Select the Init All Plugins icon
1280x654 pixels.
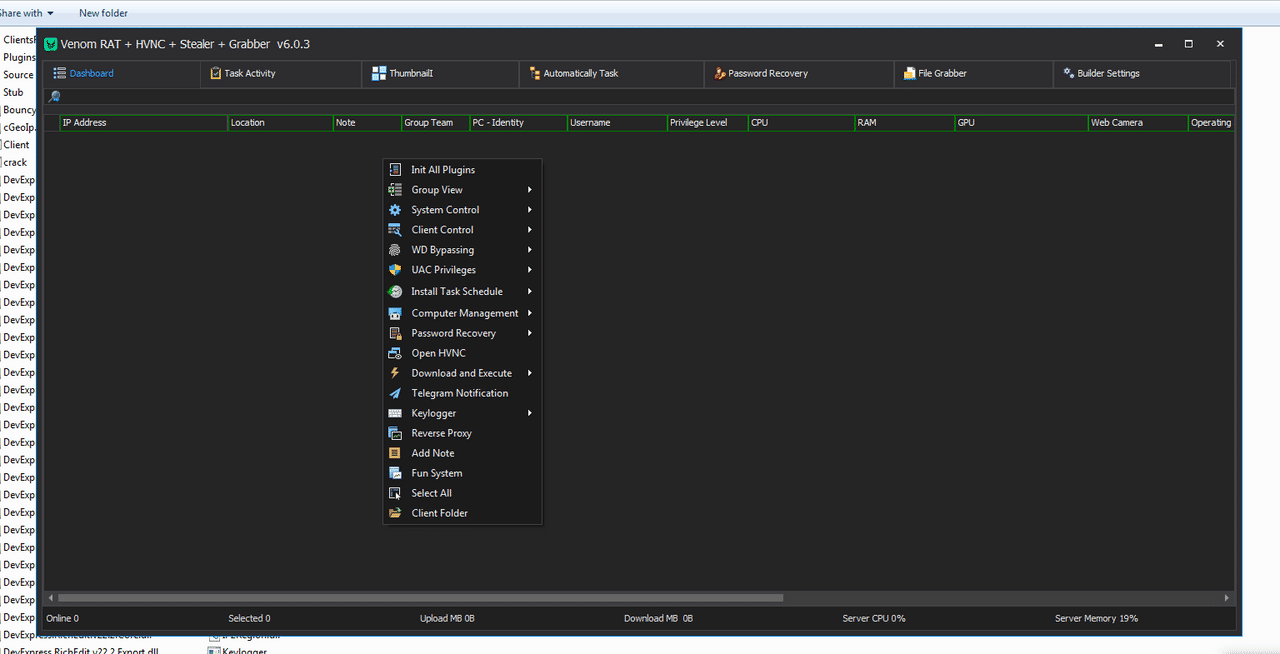(x=396, y=169)
